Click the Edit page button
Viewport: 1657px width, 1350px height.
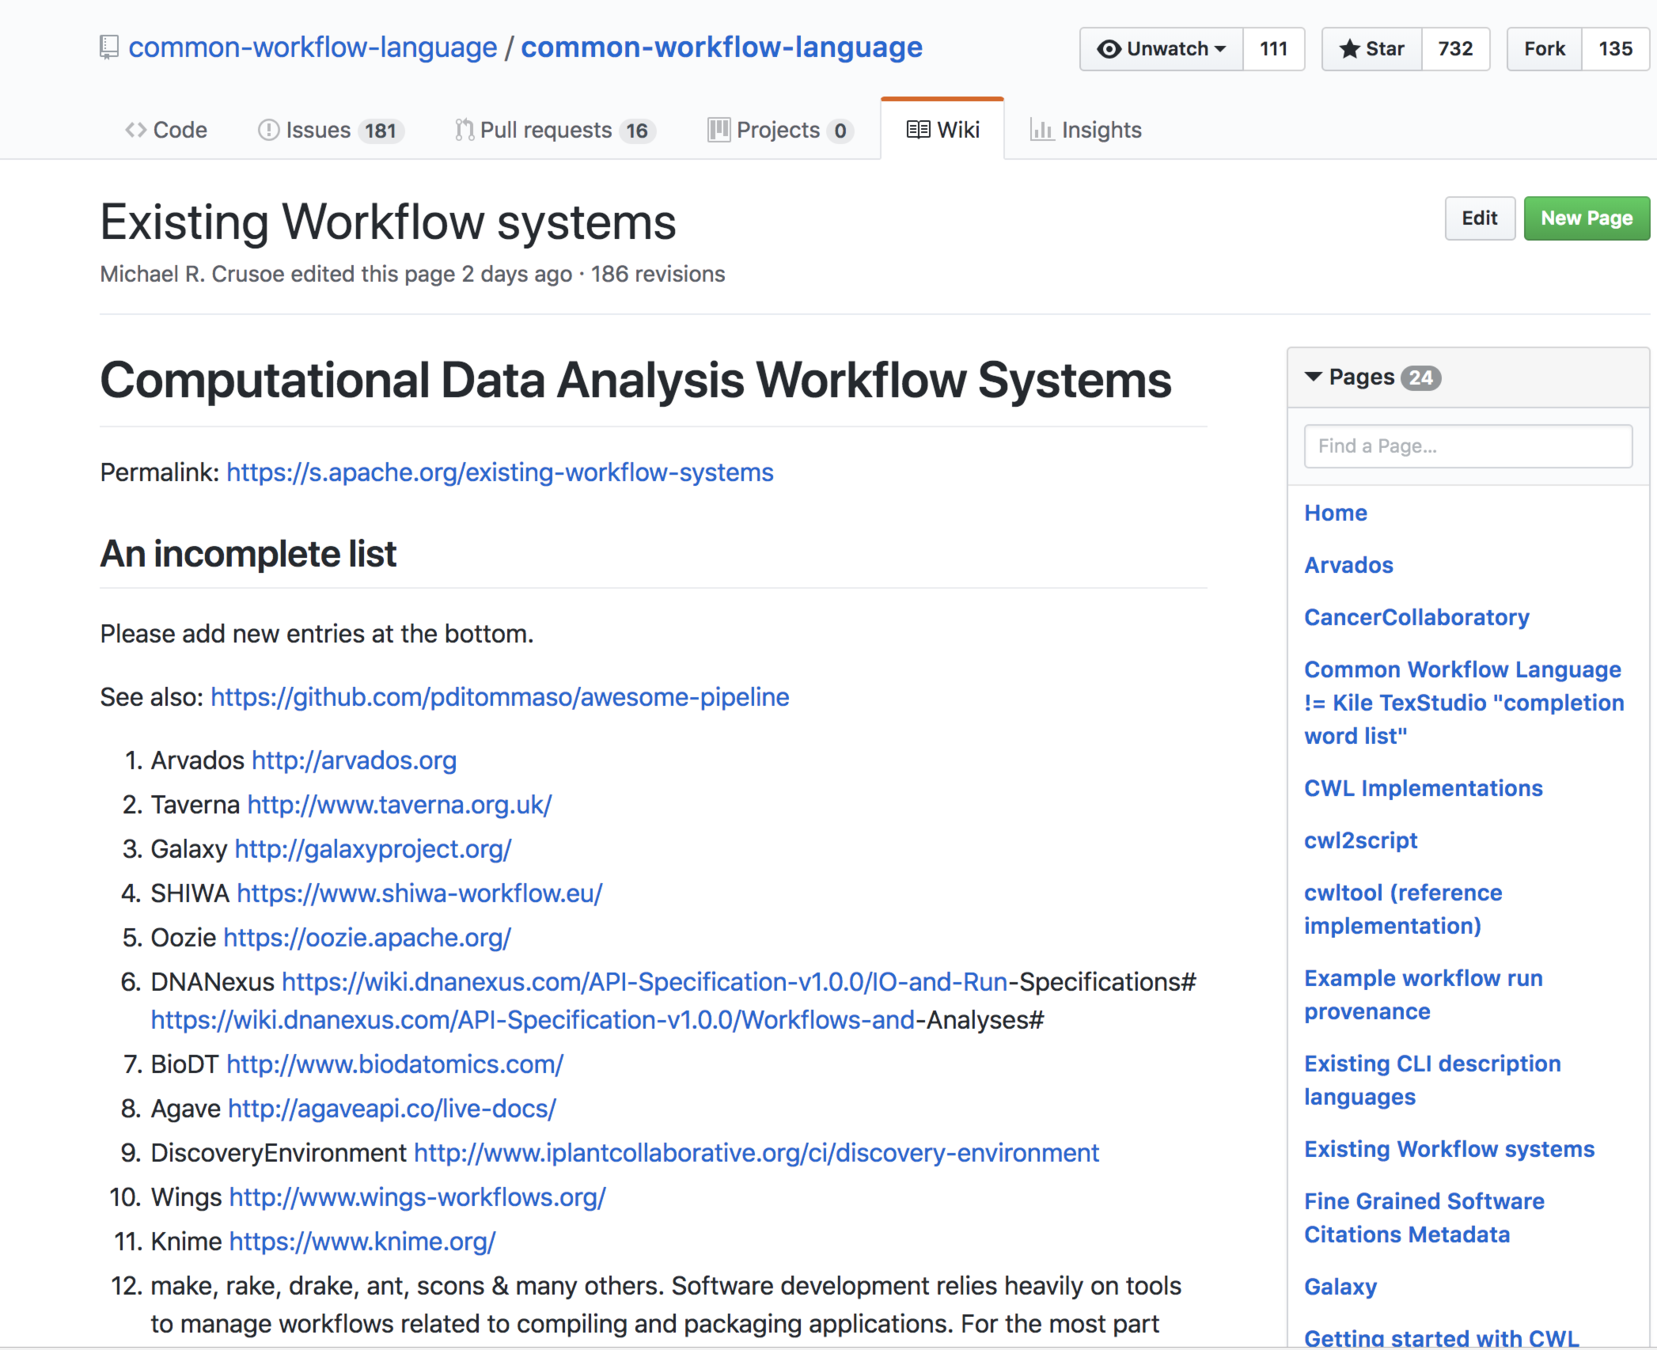click(x=1480, y=218)
